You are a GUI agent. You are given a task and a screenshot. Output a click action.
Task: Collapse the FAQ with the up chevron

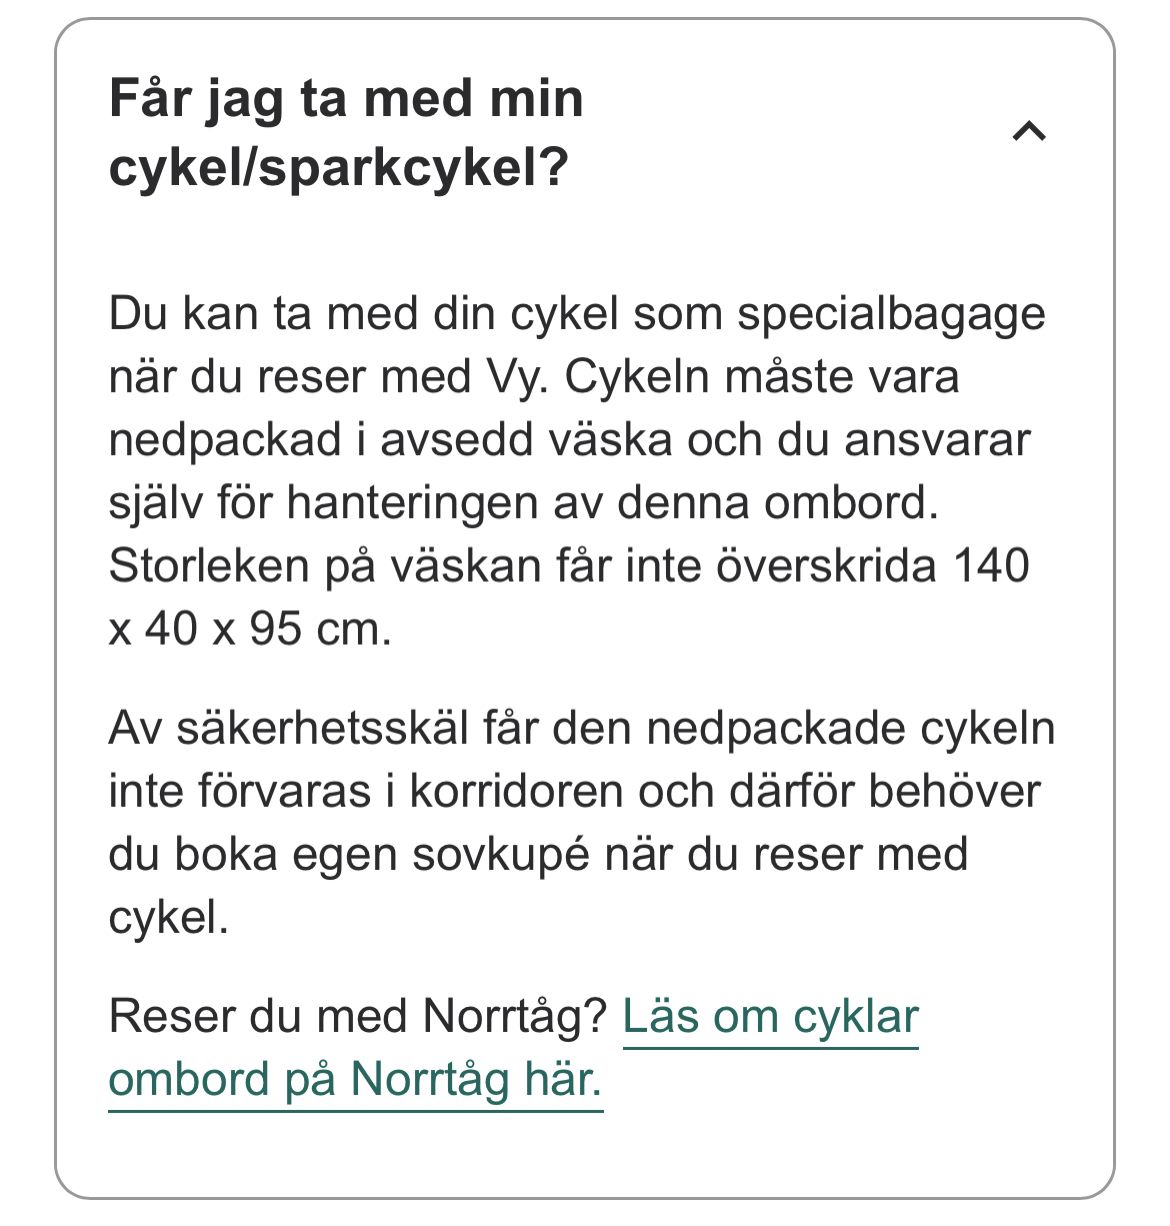coord(1029,131)
